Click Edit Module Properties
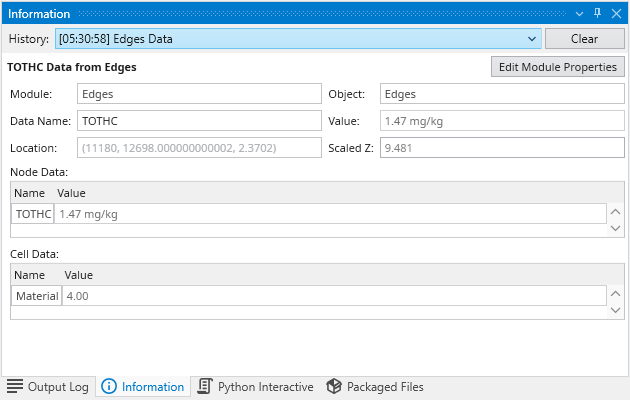This screenshot has width=630, height=400. (557, 67)
